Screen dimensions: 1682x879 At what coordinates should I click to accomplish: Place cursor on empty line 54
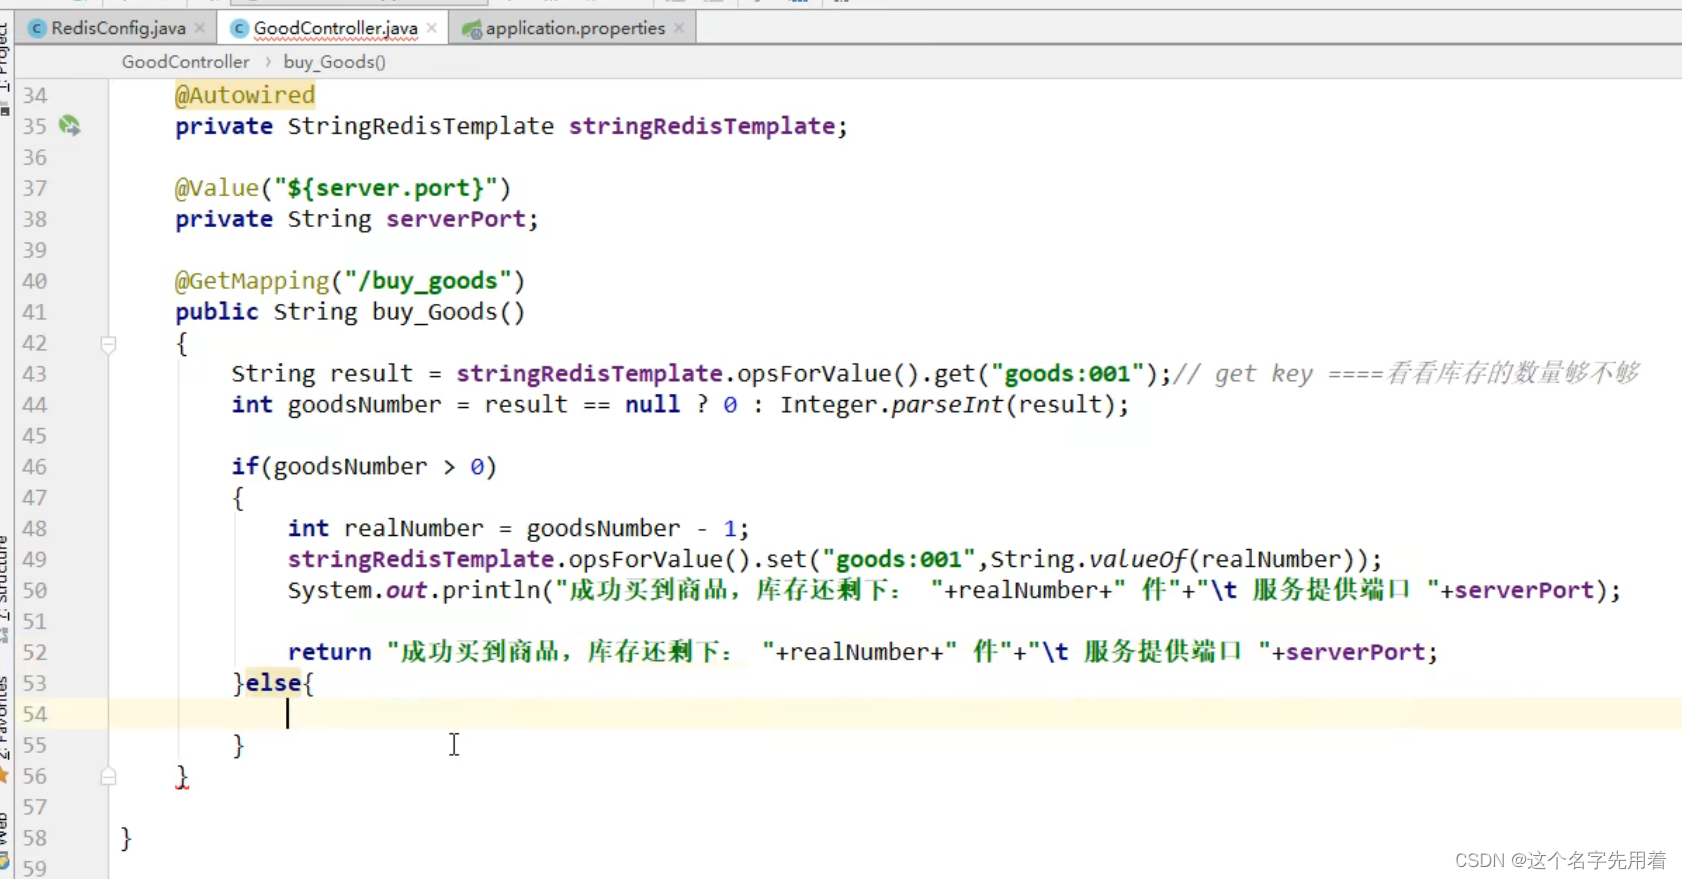click(894, 714)
